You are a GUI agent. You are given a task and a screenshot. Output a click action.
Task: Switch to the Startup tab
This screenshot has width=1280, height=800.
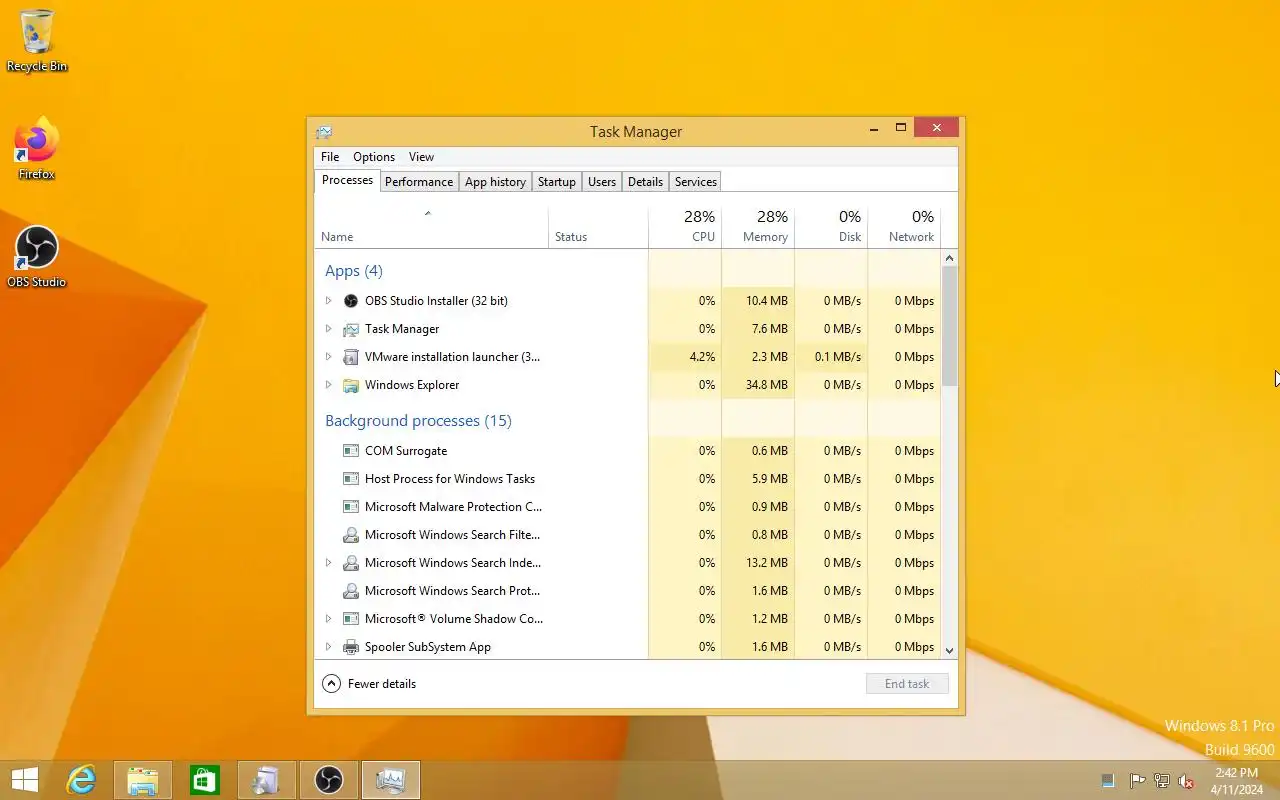(557, 182)
